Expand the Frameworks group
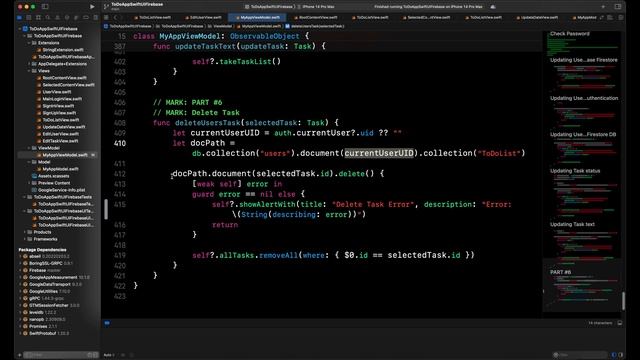 pos(24,239)
